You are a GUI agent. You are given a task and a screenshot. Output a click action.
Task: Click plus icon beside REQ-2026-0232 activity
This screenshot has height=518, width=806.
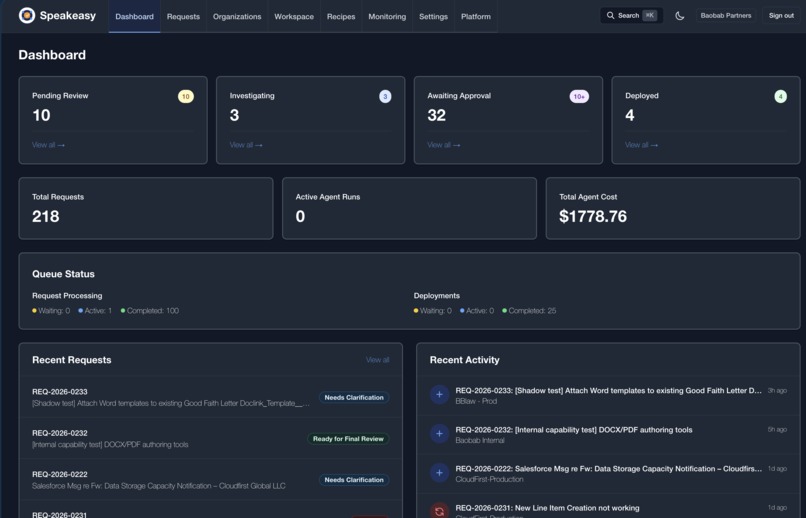(x=439, y=434)
